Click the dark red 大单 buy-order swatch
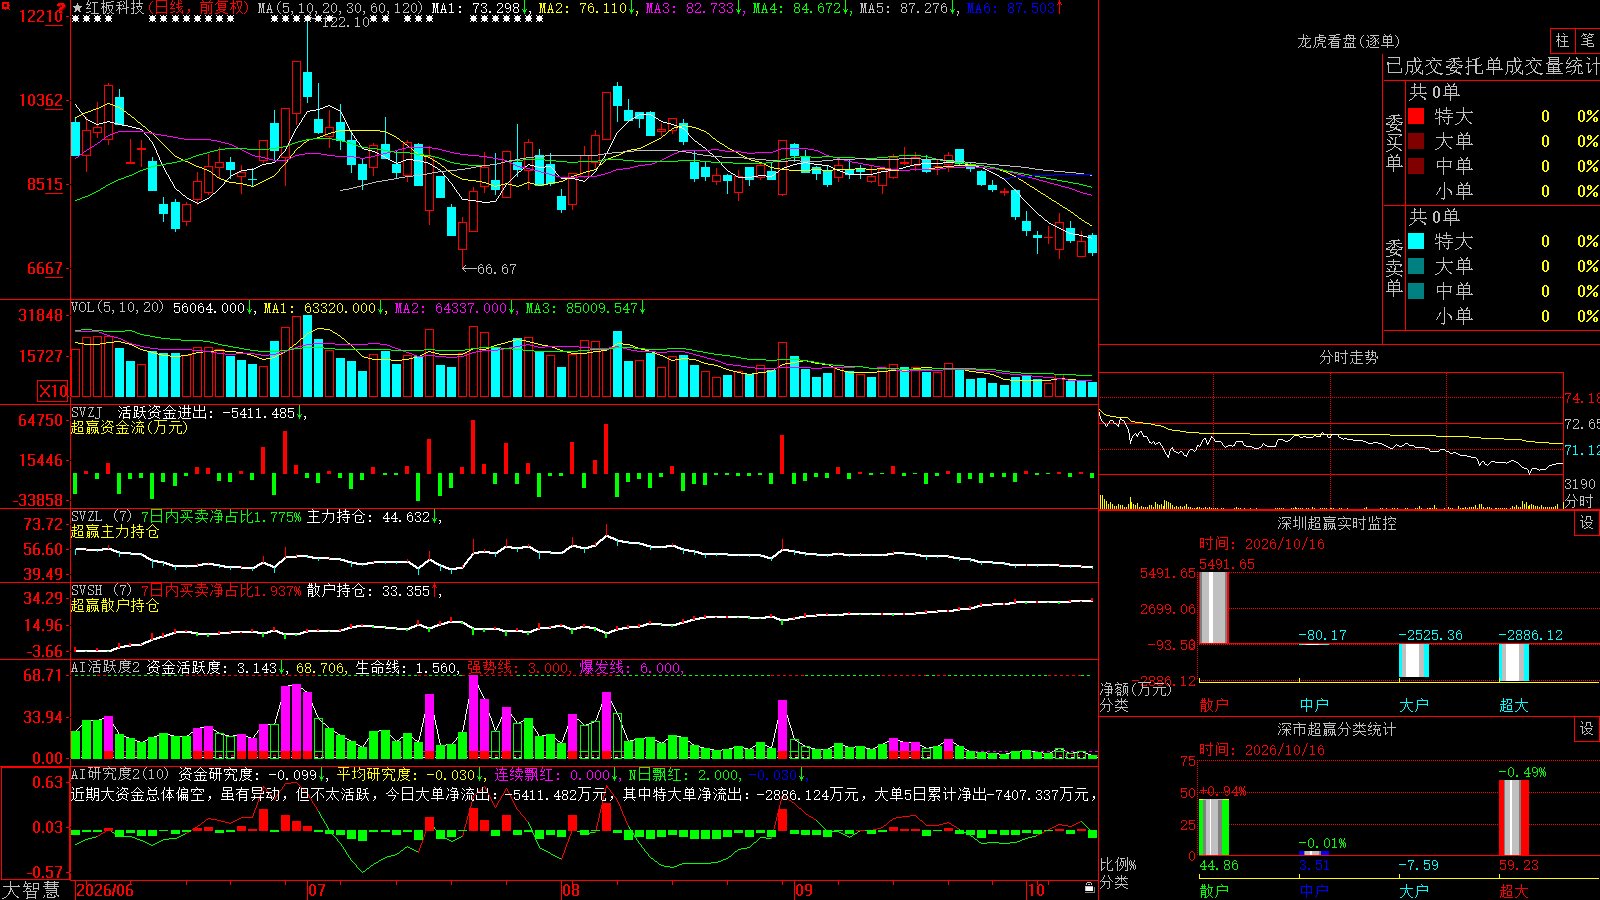The width and height of the screenshot is (1600, 900). pos(1416,141)
